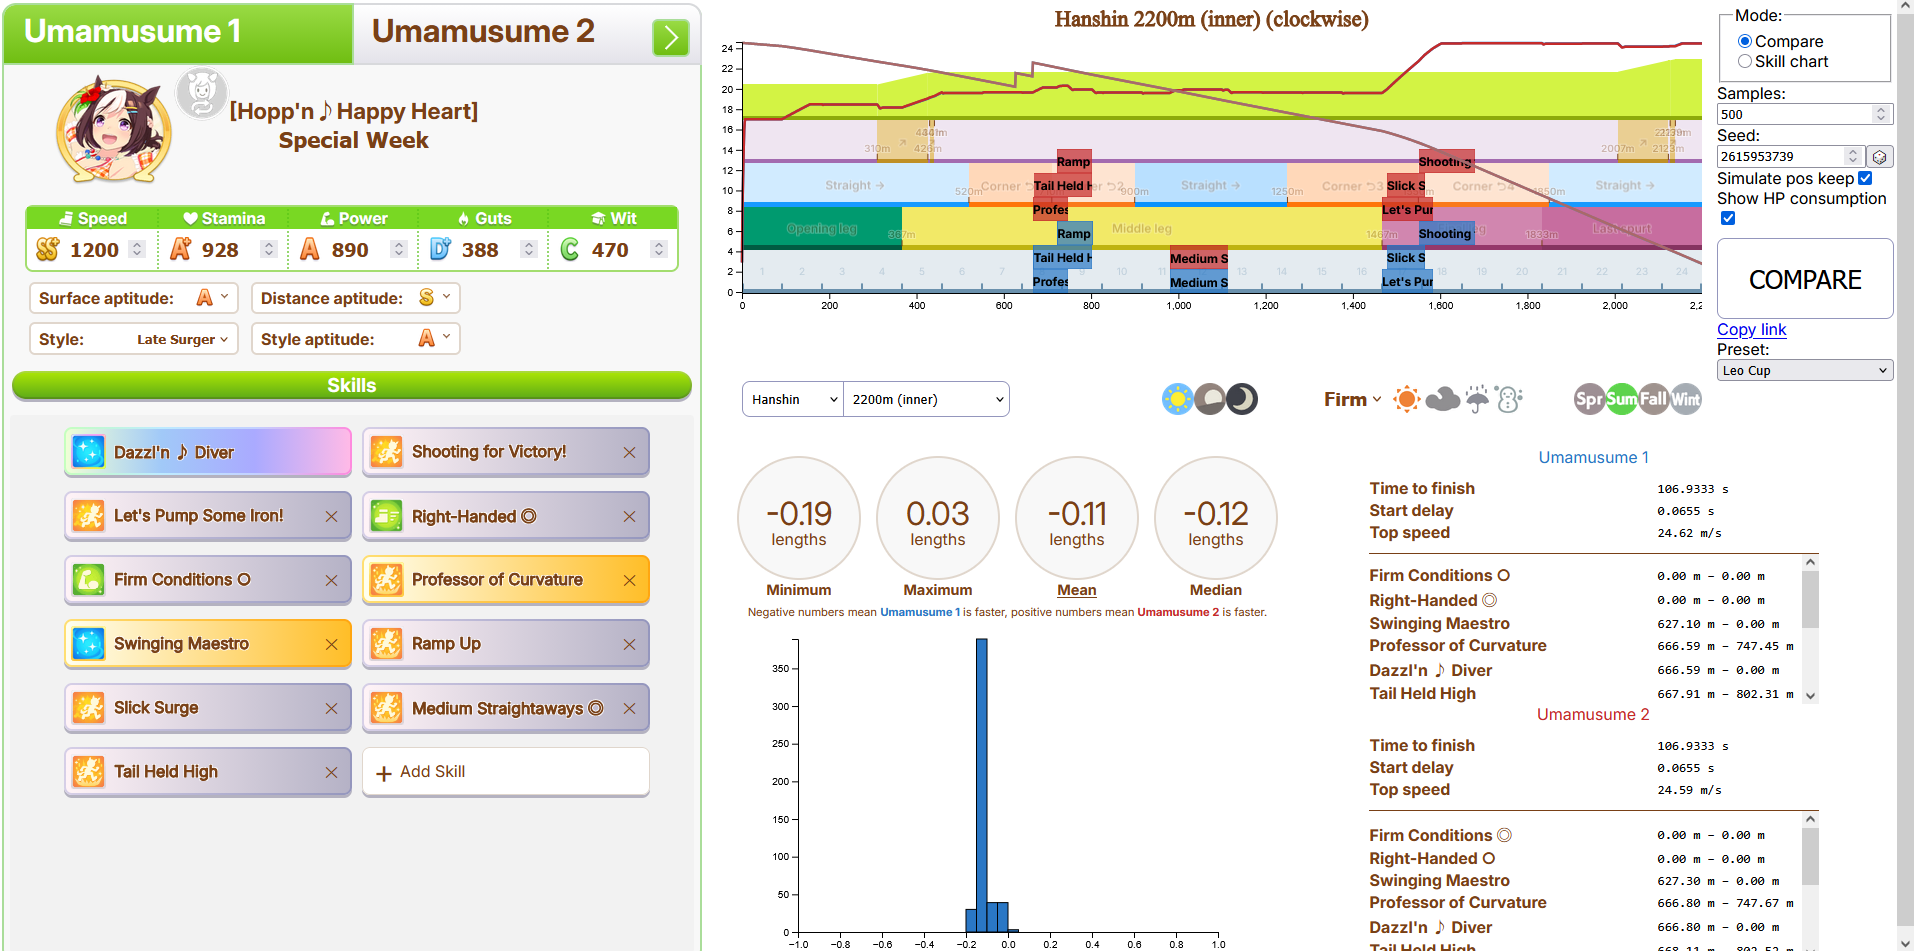
Task: Open the 2200m (inner) course dropdown
Action: tap(926, 399)
